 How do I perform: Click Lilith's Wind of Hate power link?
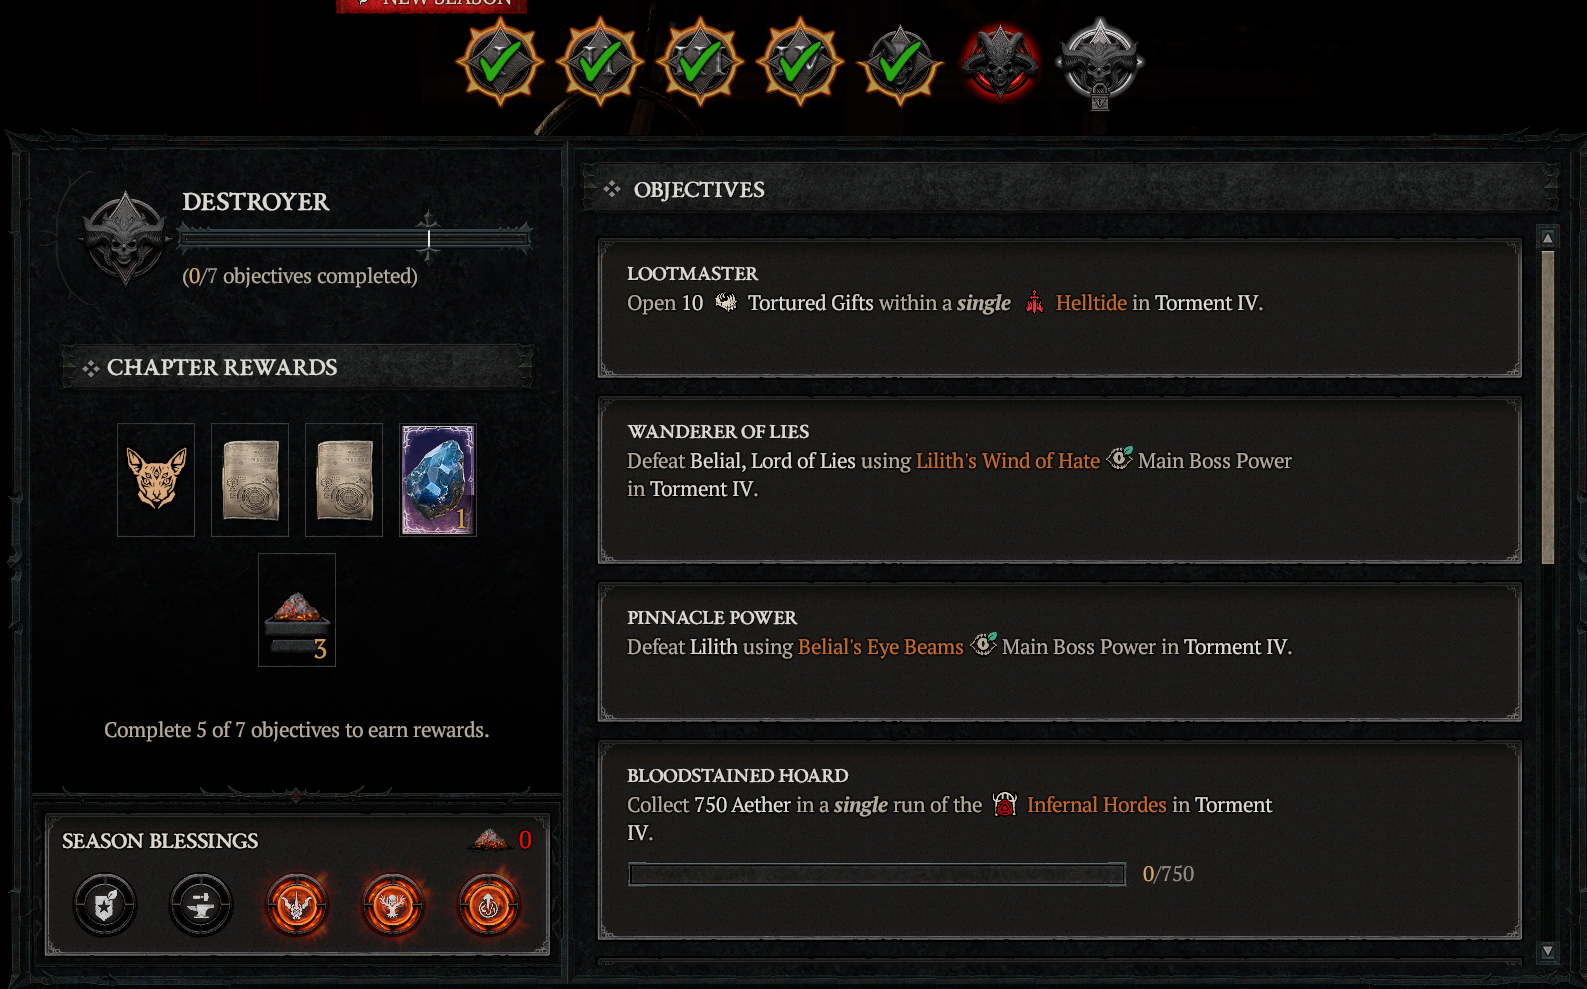(1008, 461)
